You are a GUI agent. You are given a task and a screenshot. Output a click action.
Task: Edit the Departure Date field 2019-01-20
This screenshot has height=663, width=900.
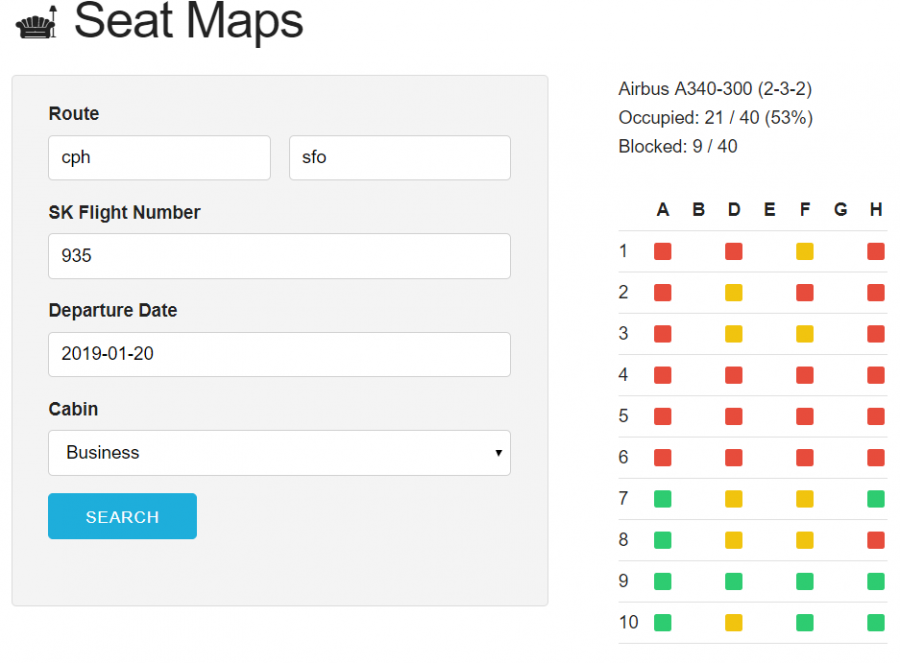[x=279, y=354]
